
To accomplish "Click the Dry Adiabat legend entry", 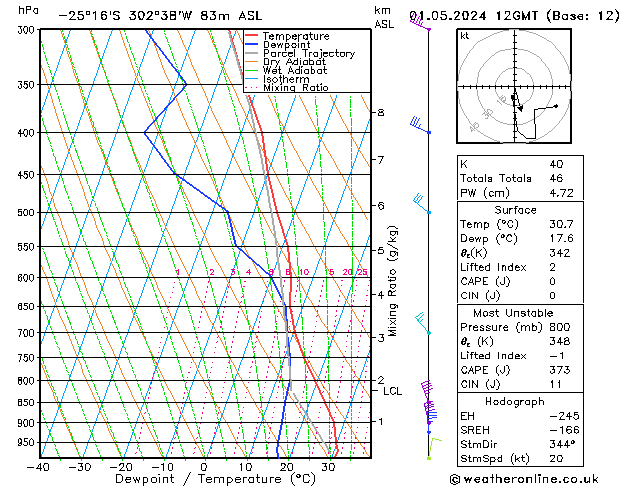I will tap(286, 62).
